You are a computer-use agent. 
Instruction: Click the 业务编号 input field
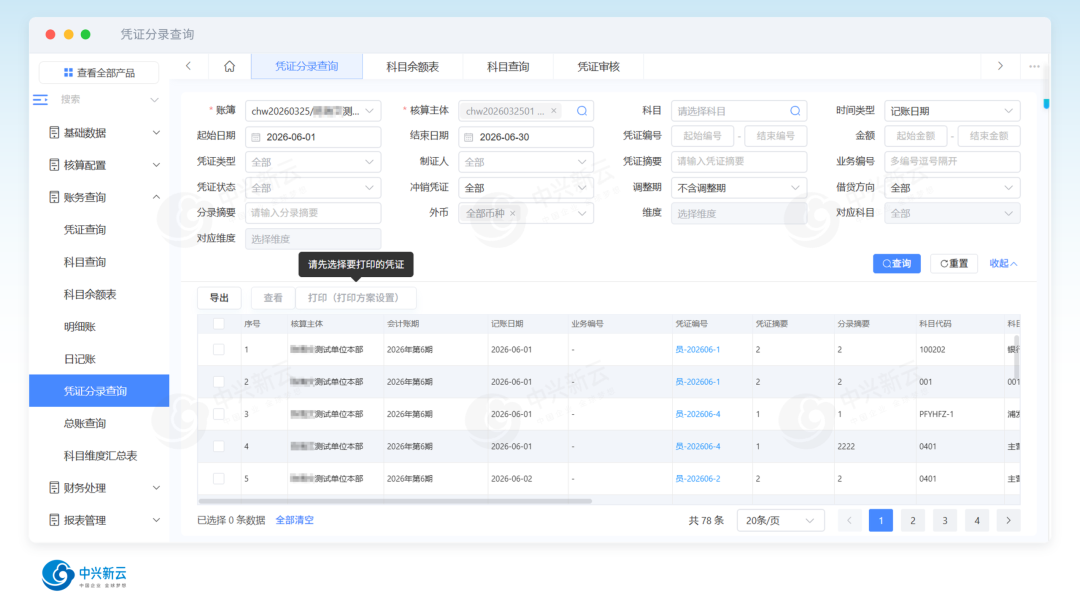pyautogui.click(x=952, y=162)
